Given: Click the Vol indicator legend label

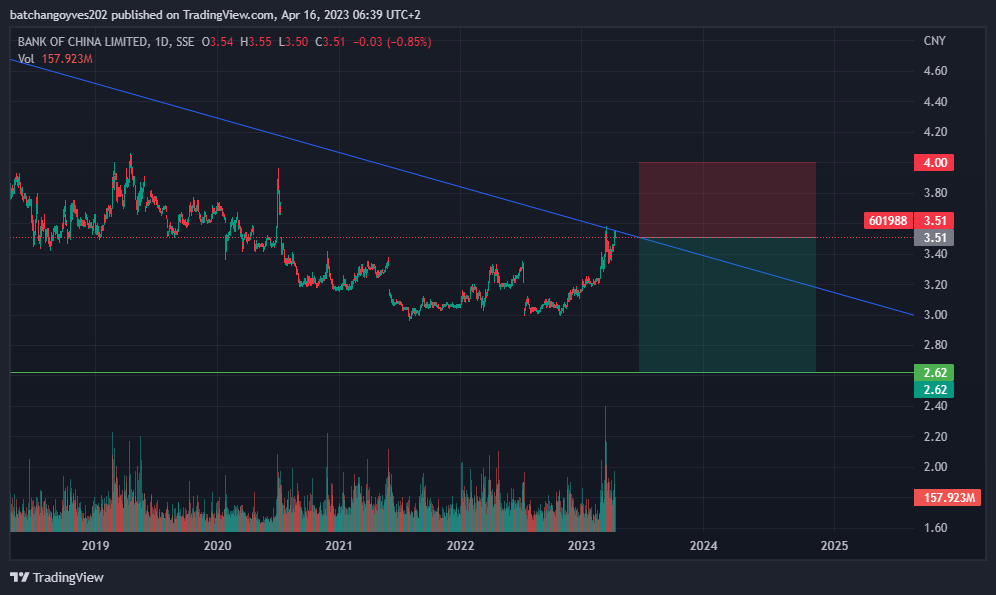Looking at the screenshot, I should [x=26, y=58].
